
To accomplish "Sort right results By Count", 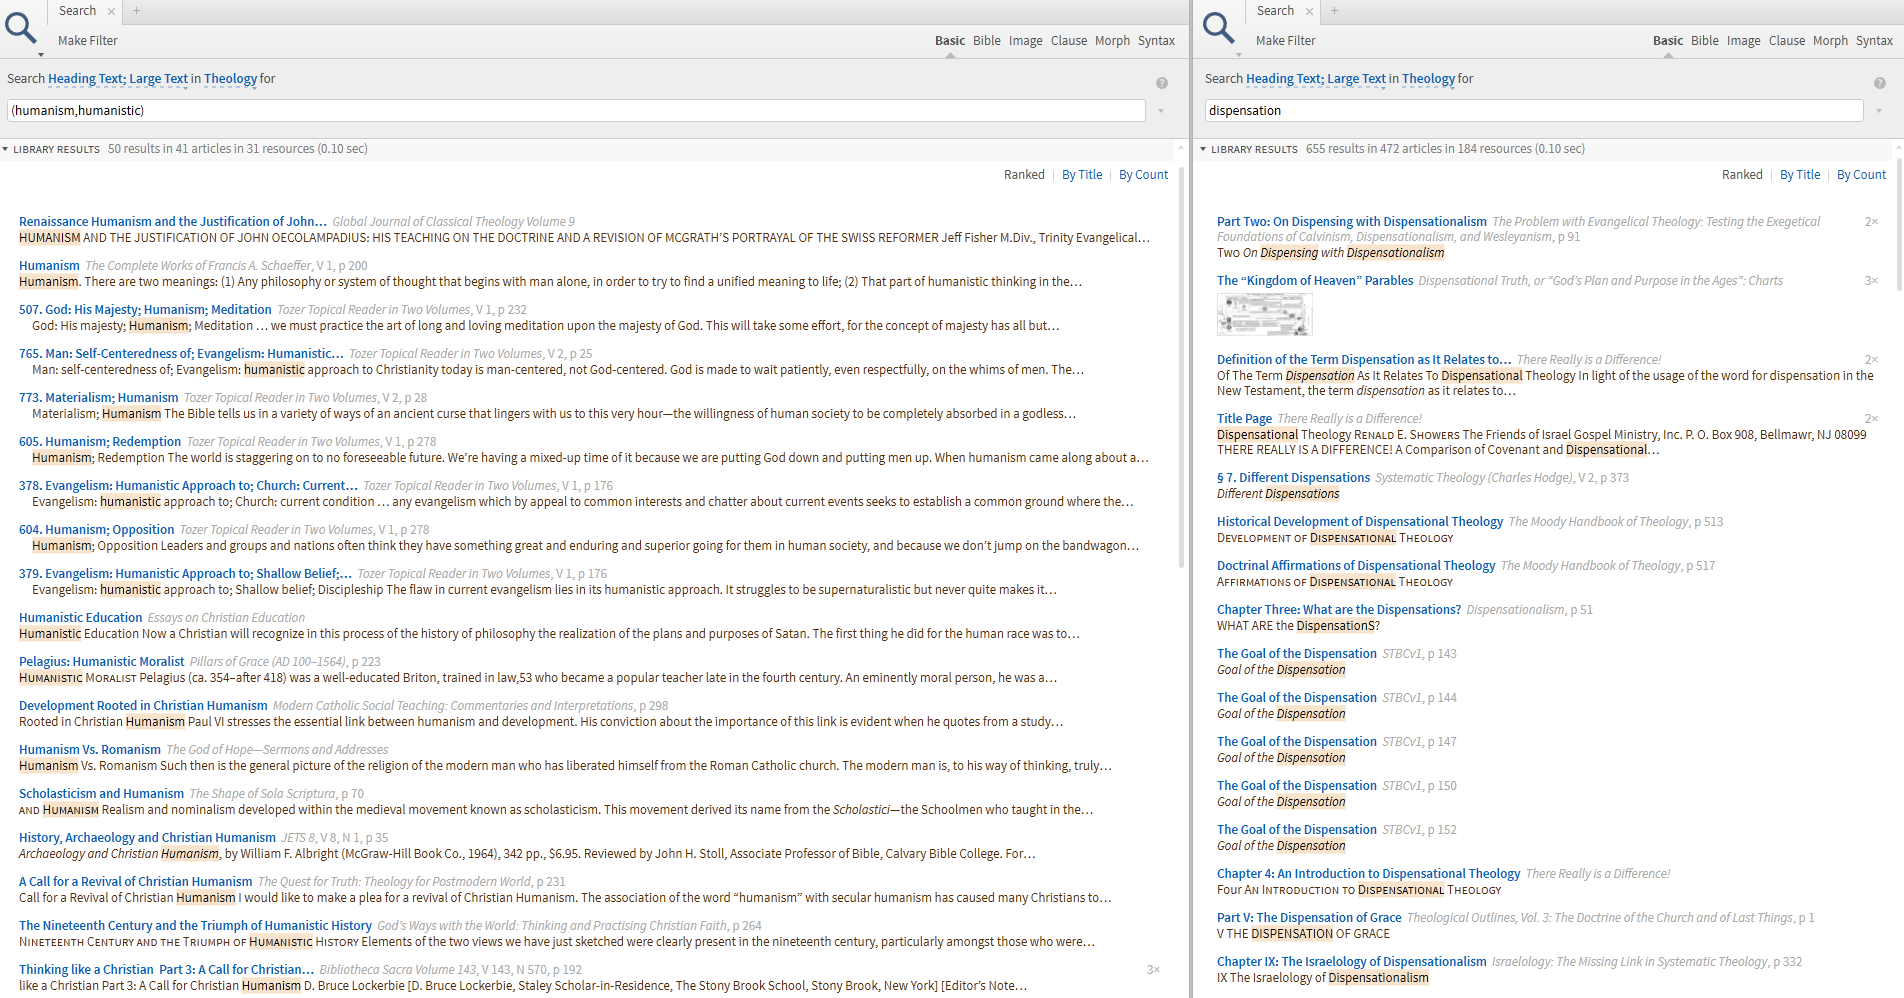I will pos(1861,175).
